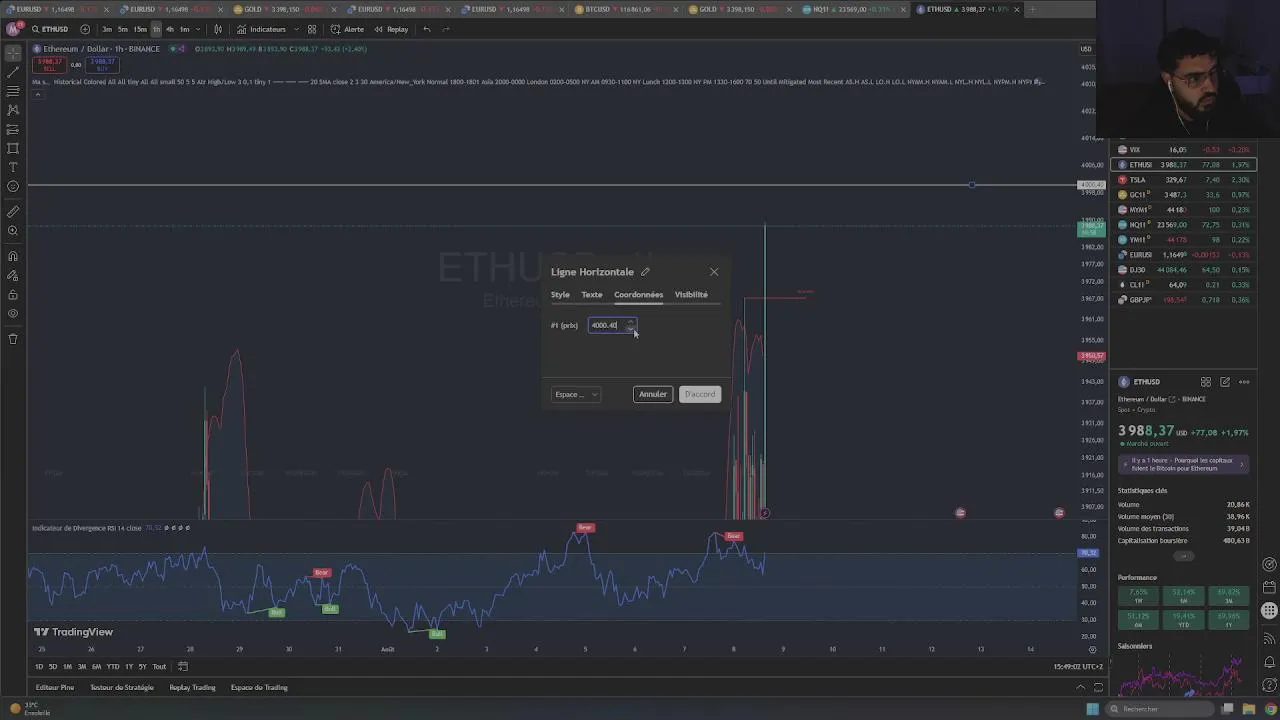The height and width of the screenshot is (720, 1280).
Task: Open the Editeur Pine tab
Action: [55, 688]
